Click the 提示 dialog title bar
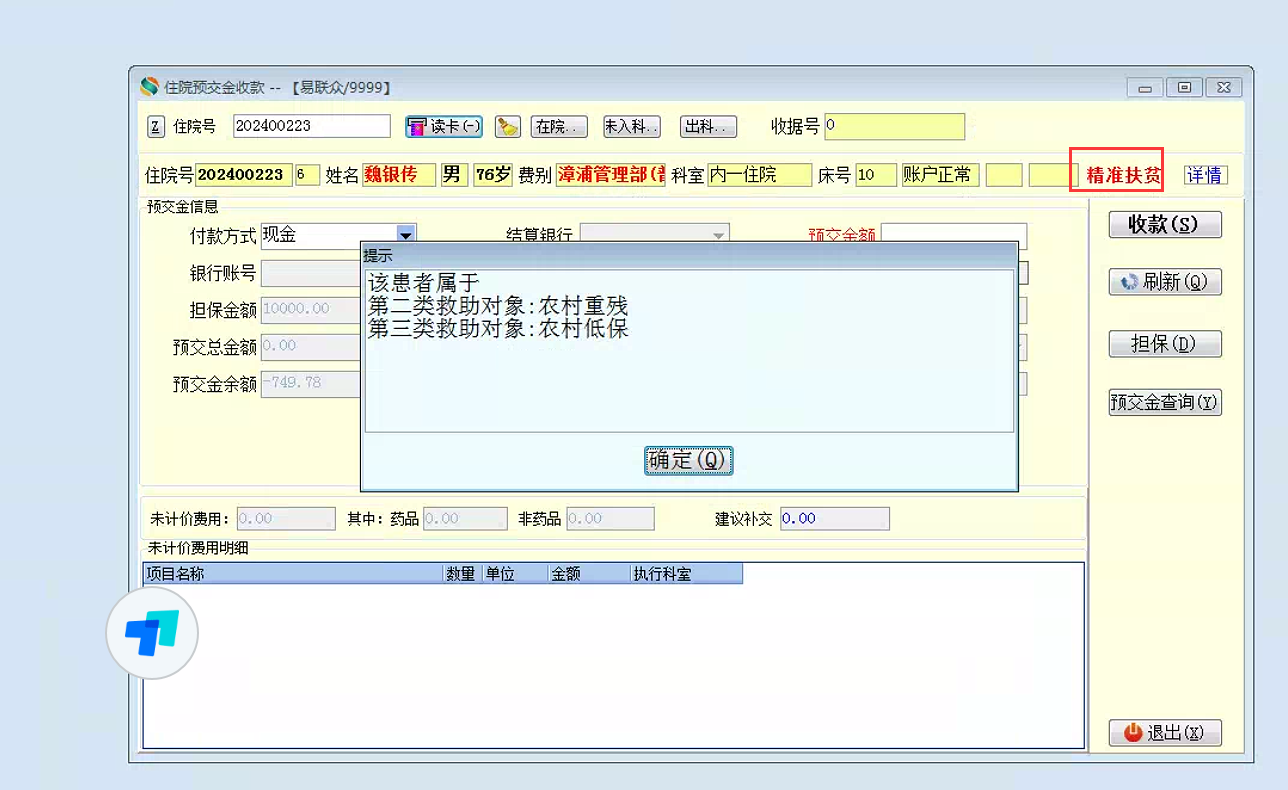Viewport: 1288px width, 790px height. 689,256
